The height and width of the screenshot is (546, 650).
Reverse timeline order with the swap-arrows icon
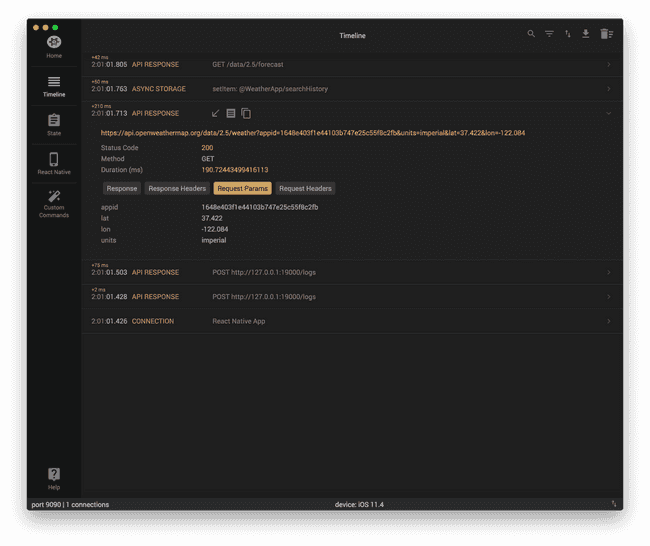tap(568, 34)
